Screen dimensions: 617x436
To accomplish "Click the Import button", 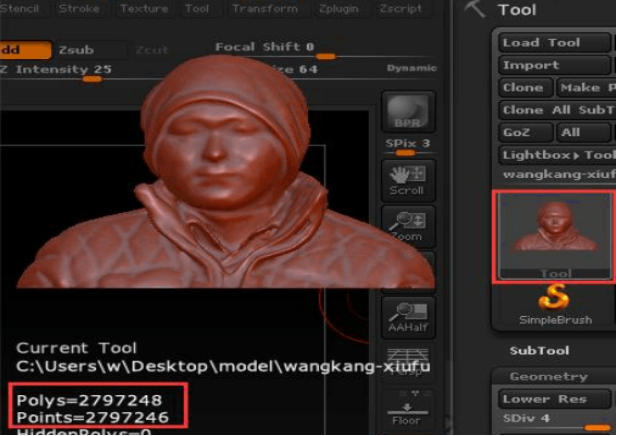I will tap(553, 65).
